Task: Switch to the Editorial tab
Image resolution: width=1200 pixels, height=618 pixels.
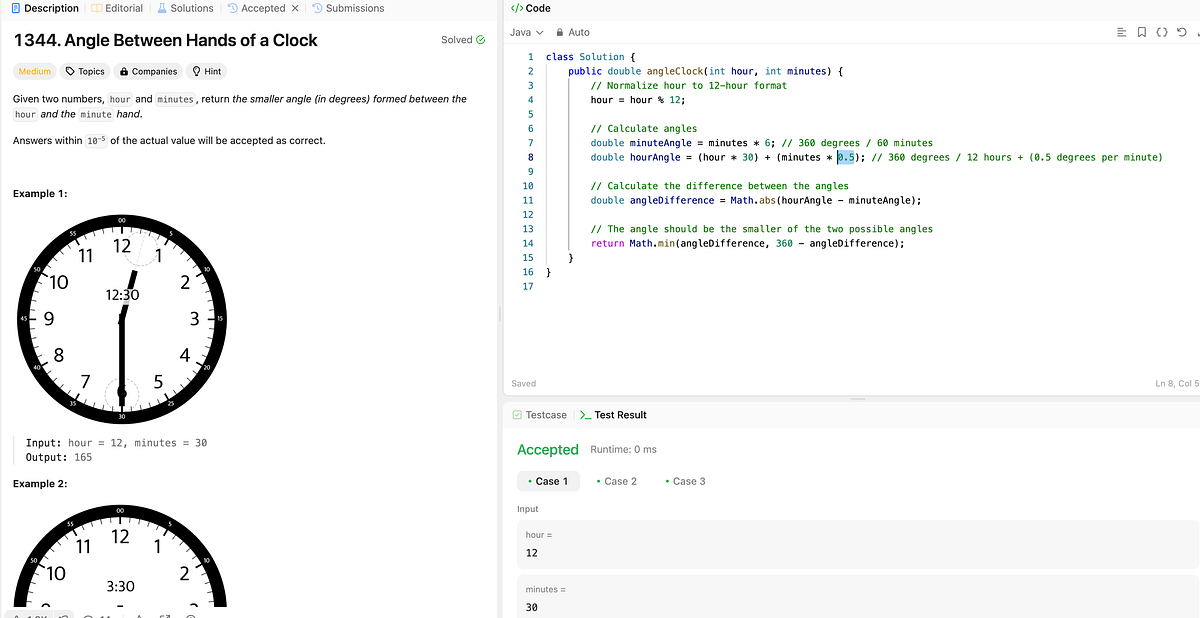Action: [x=118, y=8]
